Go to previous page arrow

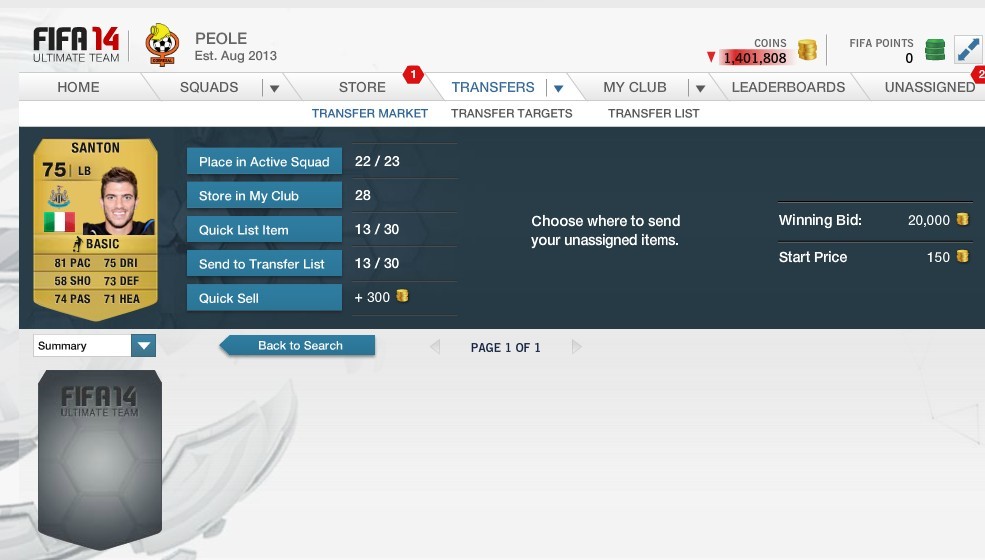point(435,347)
